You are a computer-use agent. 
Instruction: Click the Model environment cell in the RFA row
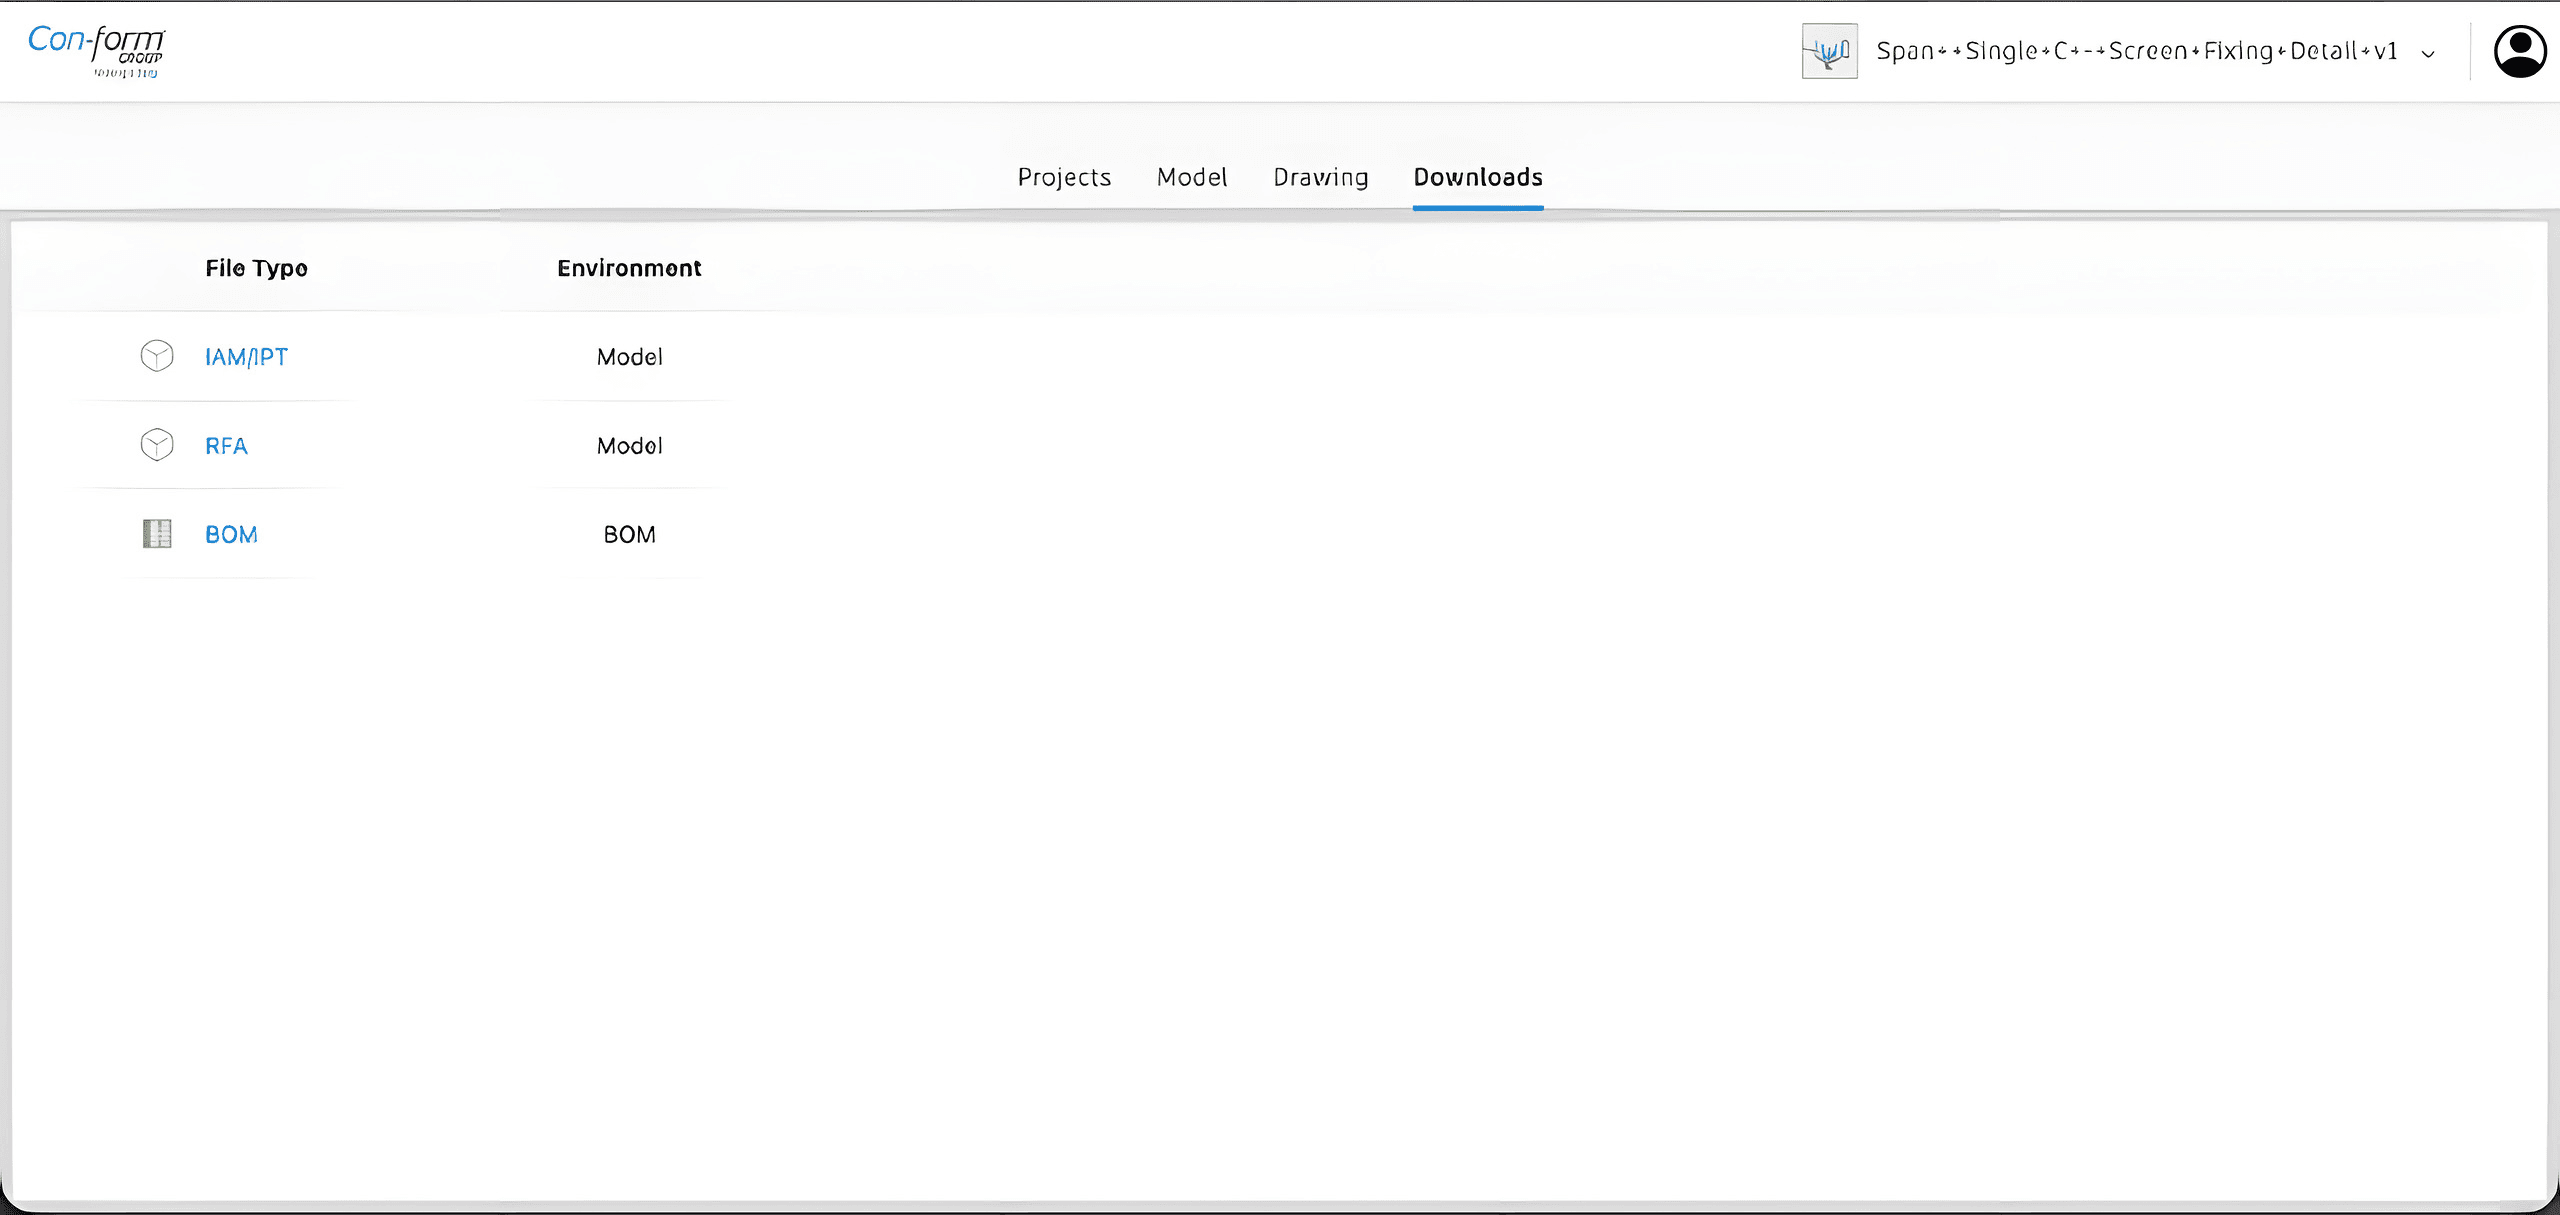(629, 446)
